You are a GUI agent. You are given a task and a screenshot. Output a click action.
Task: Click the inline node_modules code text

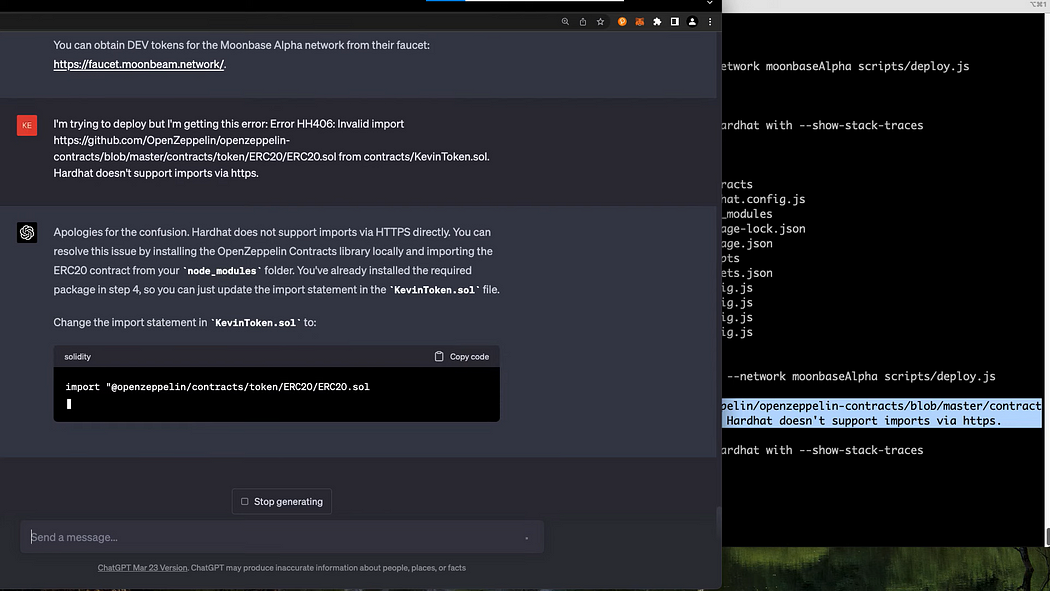click(x=222, y=271)
